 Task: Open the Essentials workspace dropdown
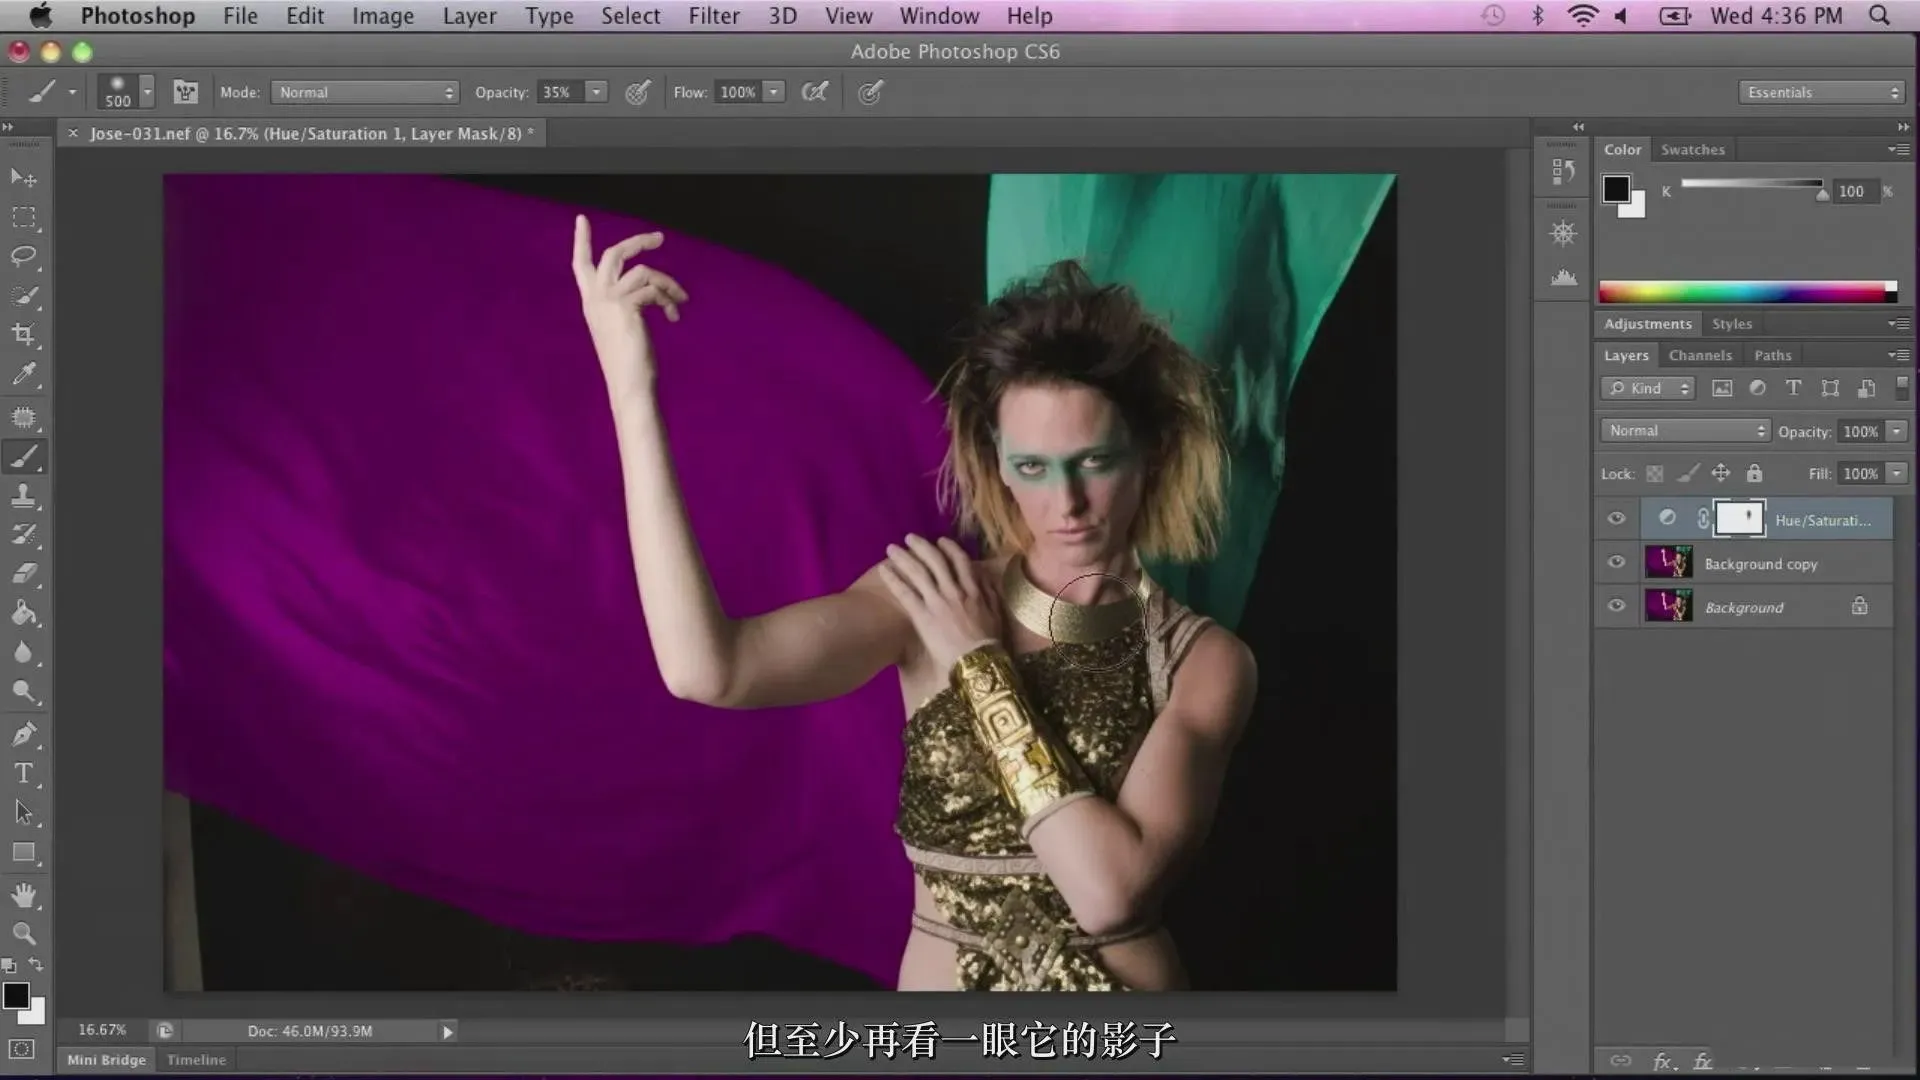point(1821,92)
